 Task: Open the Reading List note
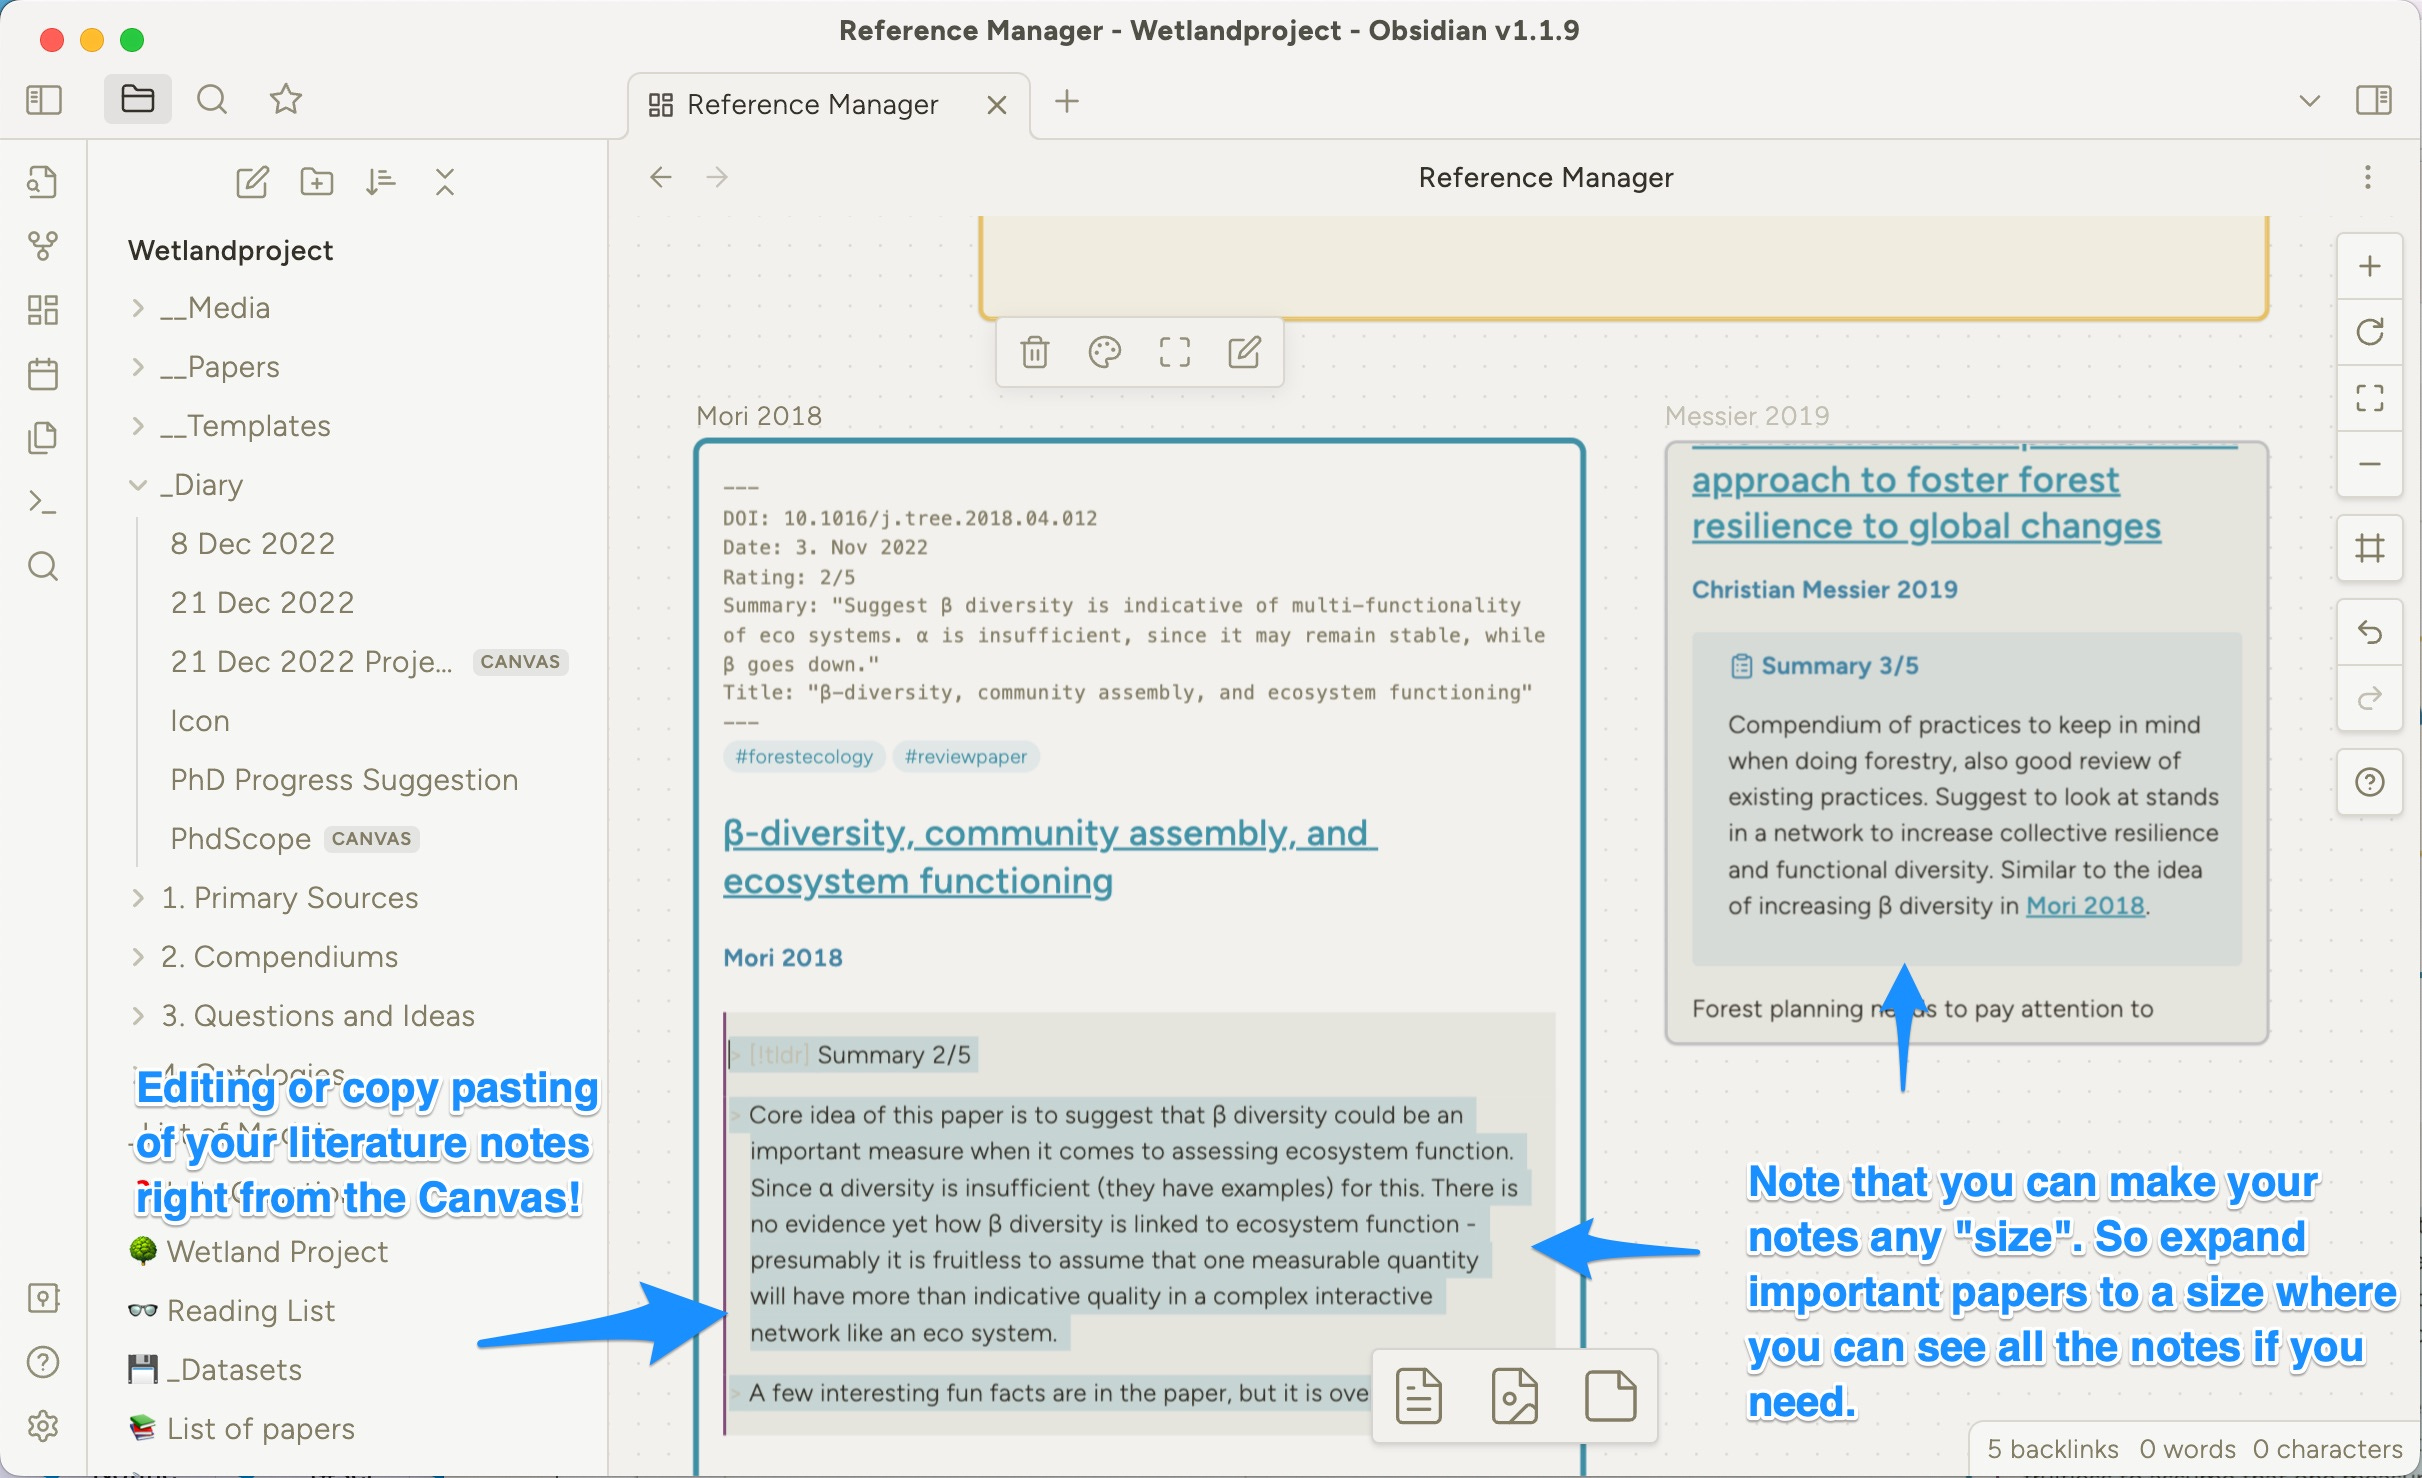(x=232, y=1311)
